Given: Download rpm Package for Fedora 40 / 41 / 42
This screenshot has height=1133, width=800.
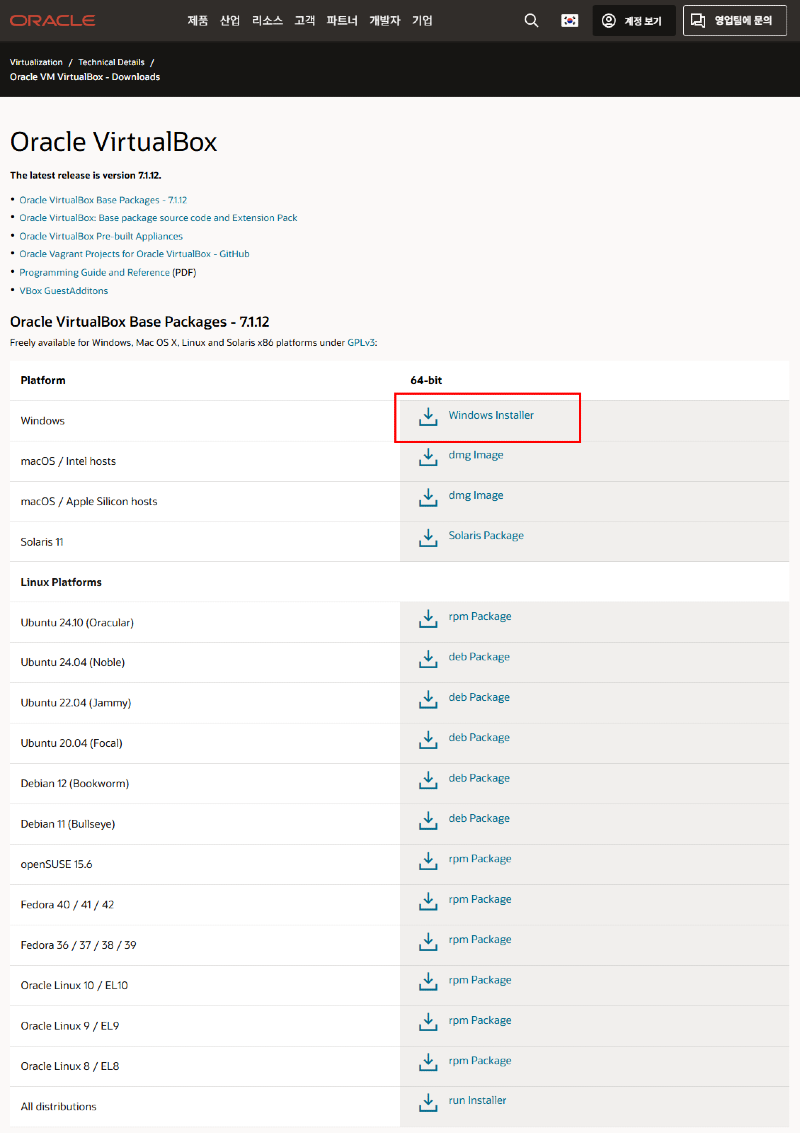Looking at the screenshot, I should (479, 899).
